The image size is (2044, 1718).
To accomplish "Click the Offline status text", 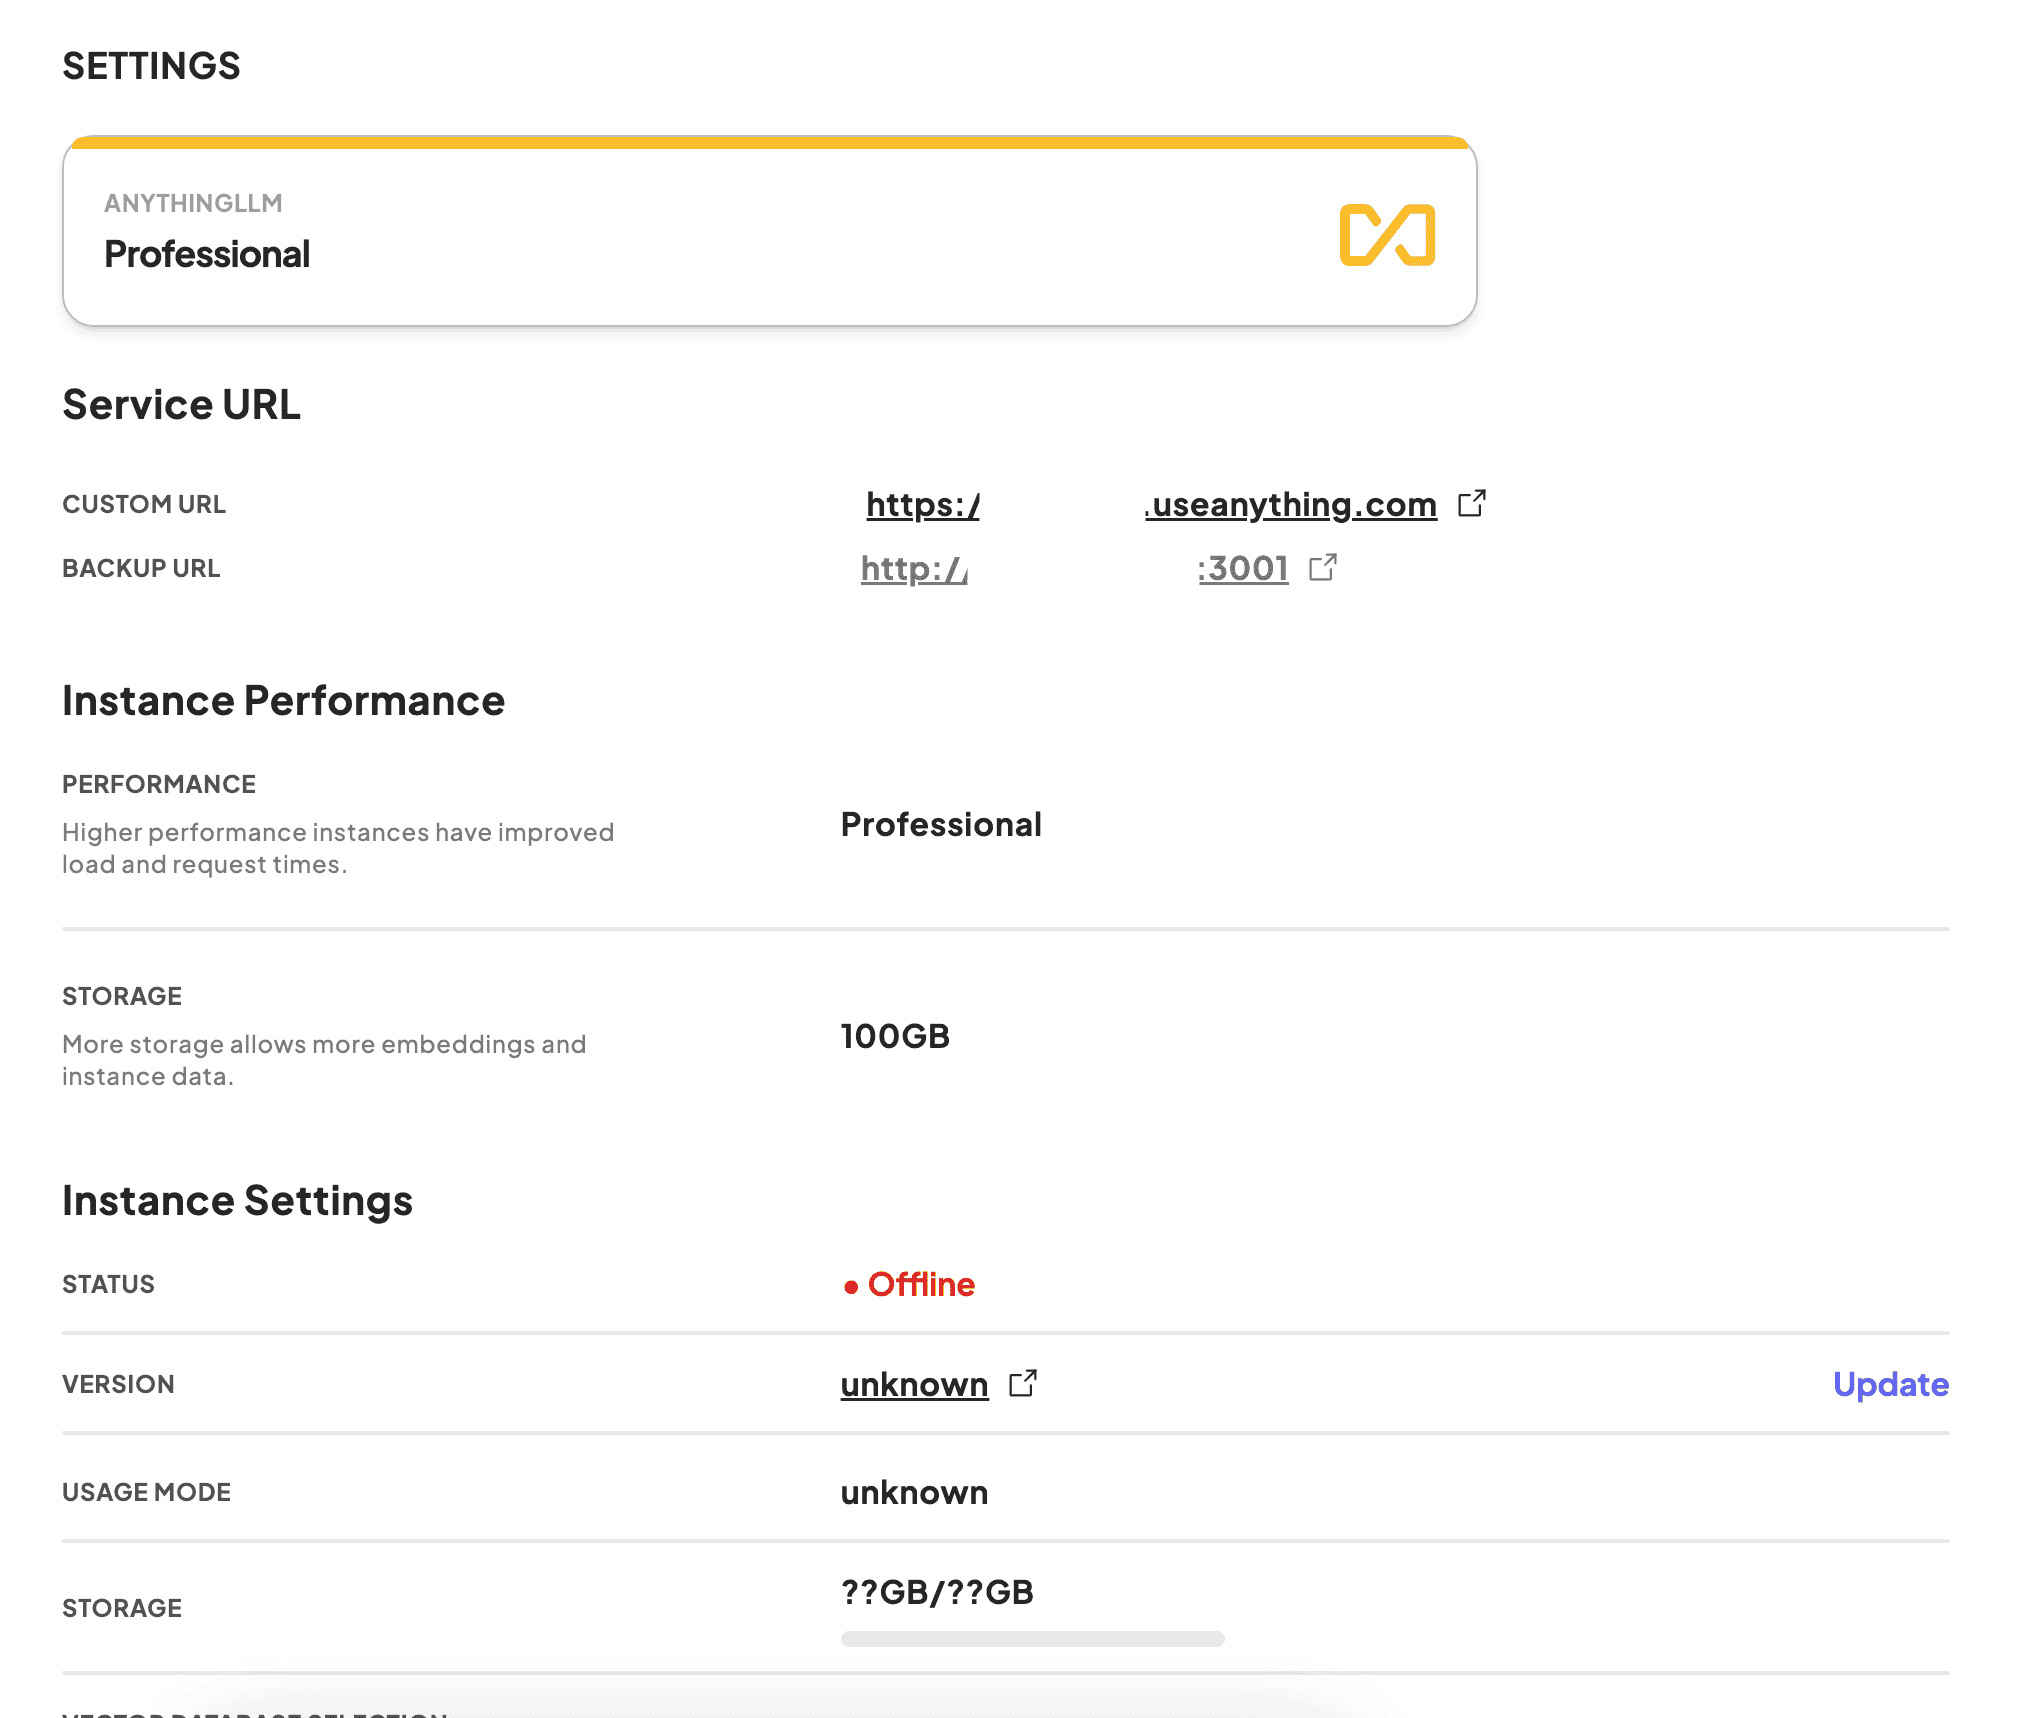I will (921, 1284).
